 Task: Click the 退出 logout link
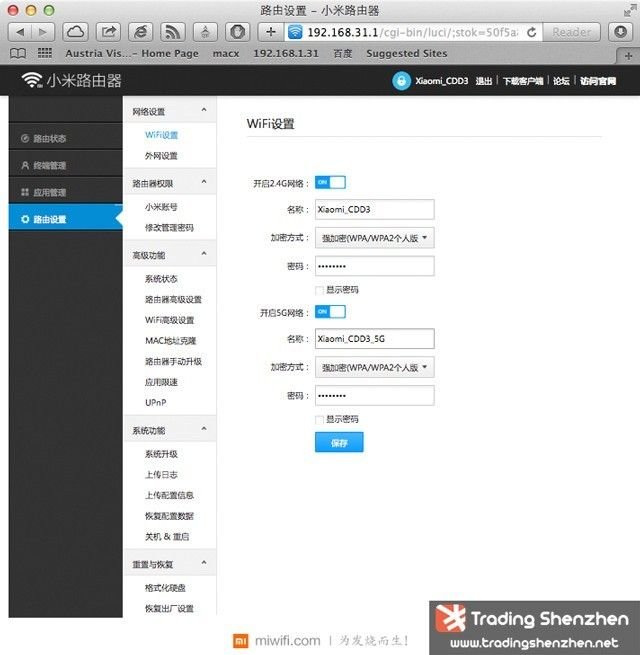pos(483,81)
